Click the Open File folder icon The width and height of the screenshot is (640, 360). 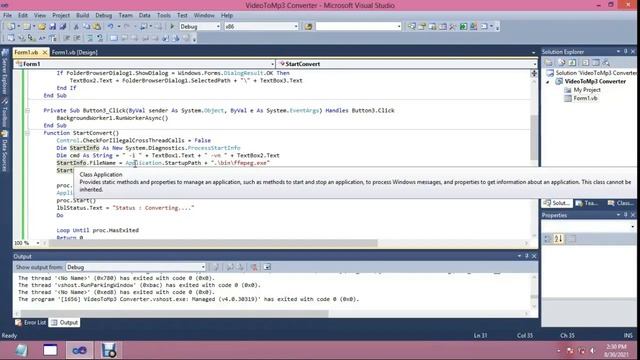pos(42,27)
